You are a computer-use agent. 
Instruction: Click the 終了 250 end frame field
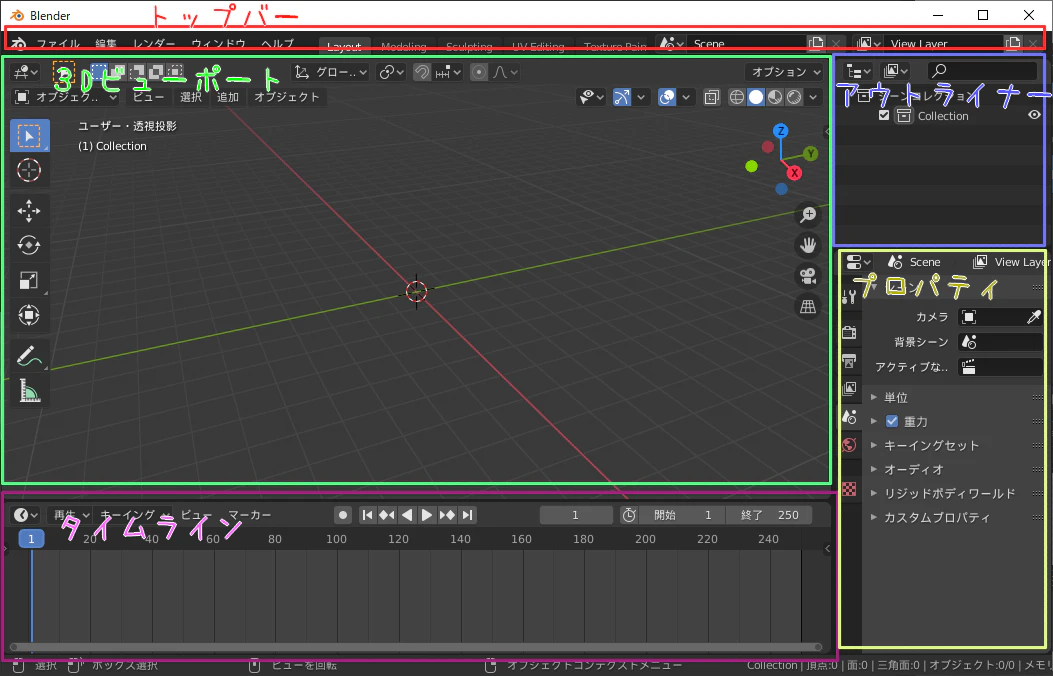770,515
